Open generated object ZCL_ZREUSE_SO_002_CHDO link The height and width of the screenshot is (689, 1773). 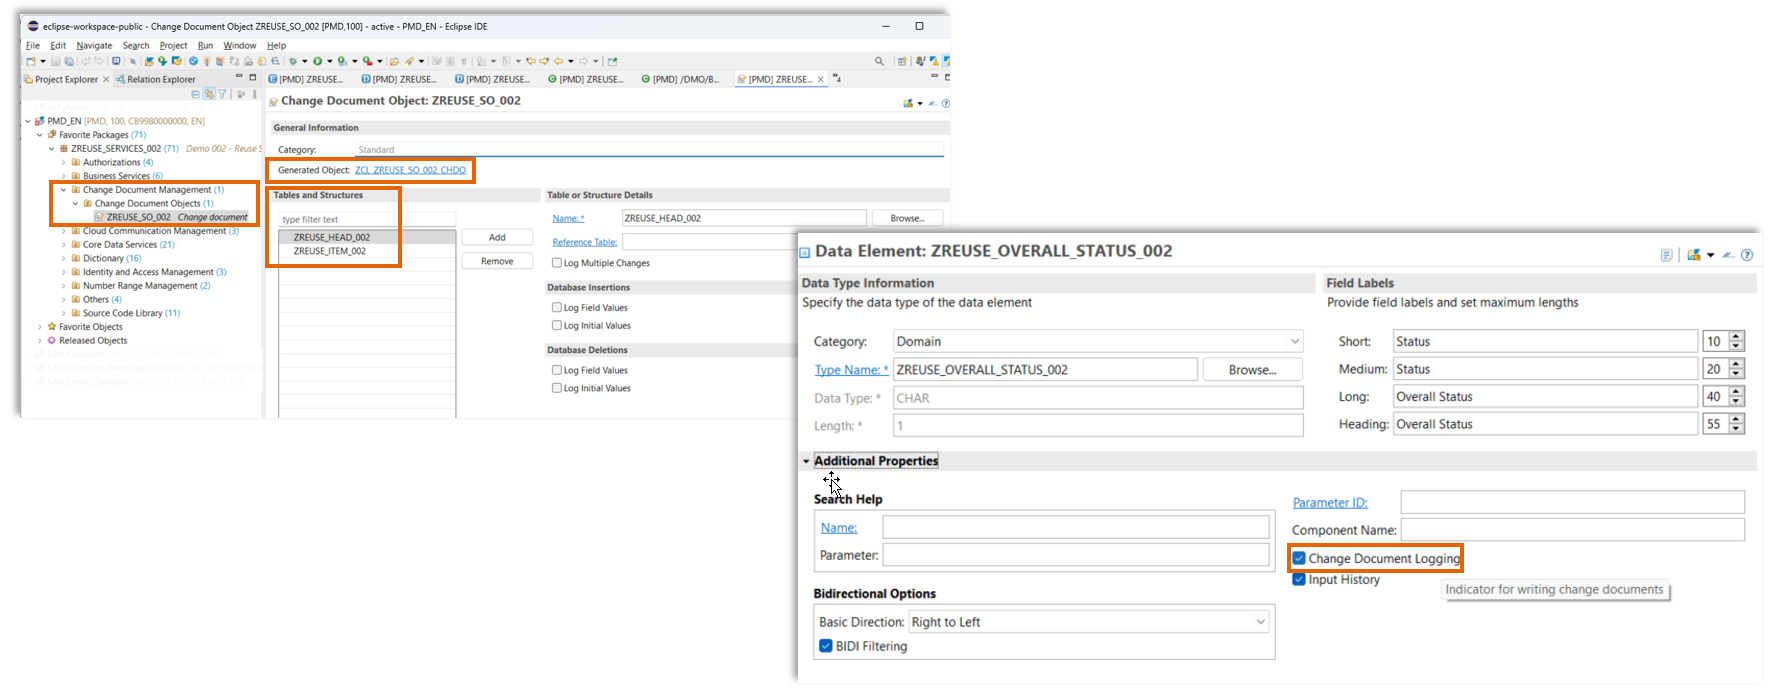point(410,170)
